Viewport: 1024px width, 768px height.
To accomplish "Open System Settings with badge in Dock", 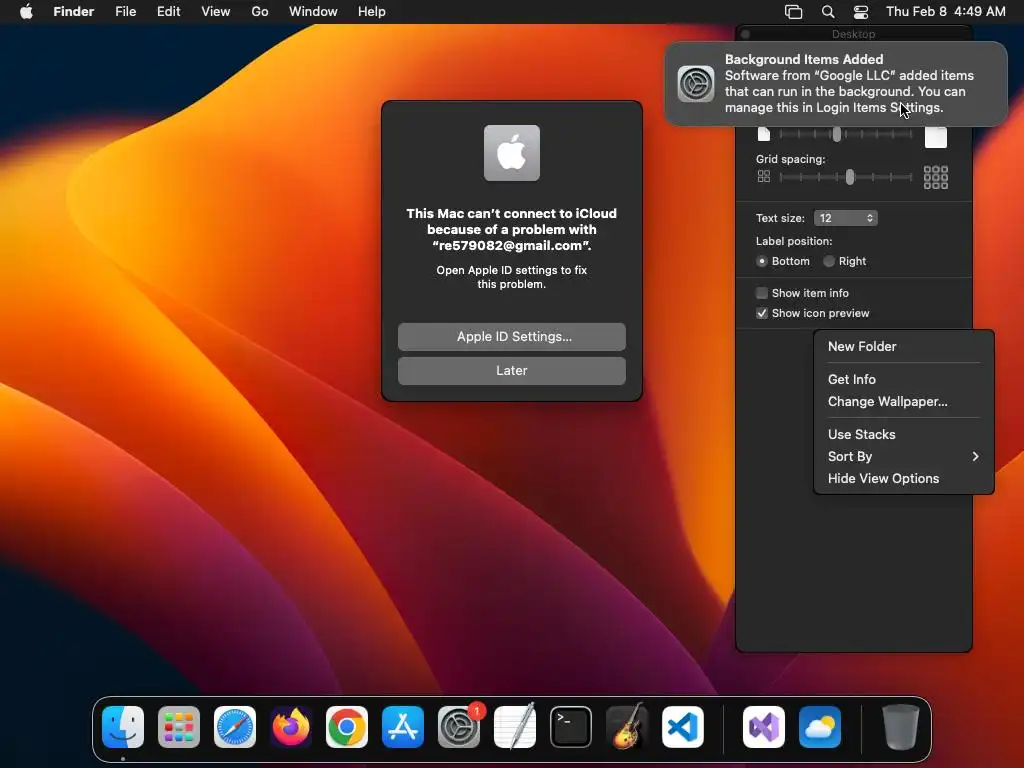I will coord(459,727).
